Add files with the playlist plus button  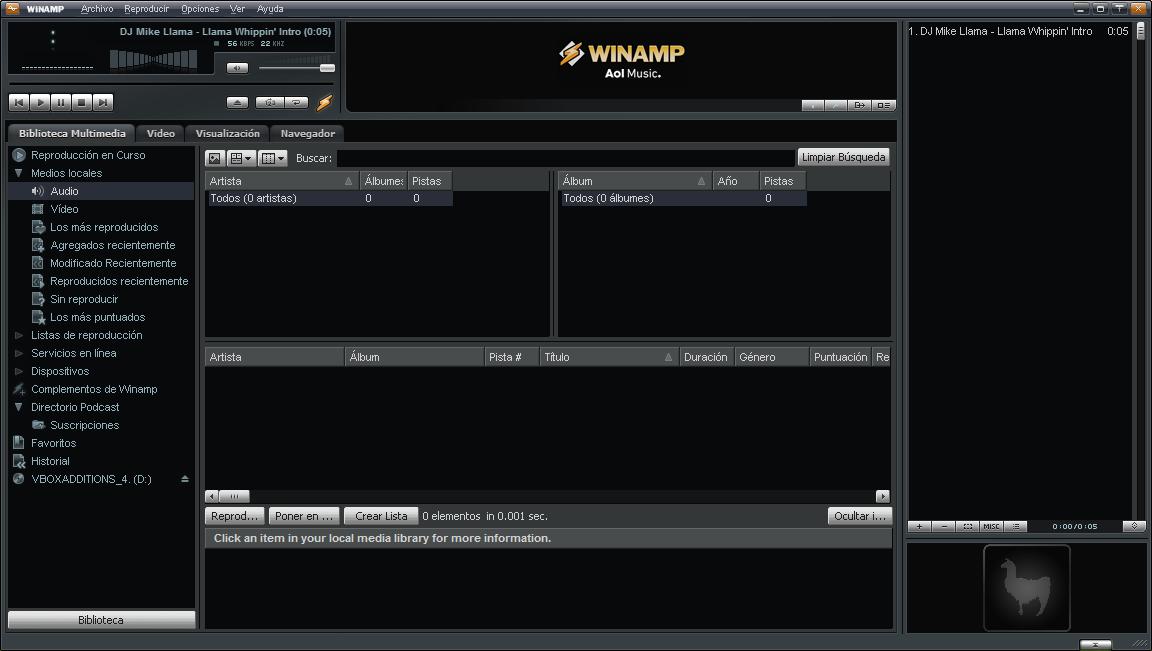[x=919, y=526]
